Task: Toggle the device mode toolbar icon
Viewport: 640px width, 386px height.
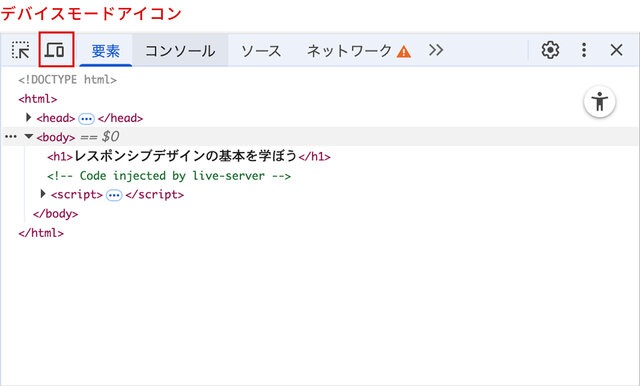Action: click(x=55, y=50)
